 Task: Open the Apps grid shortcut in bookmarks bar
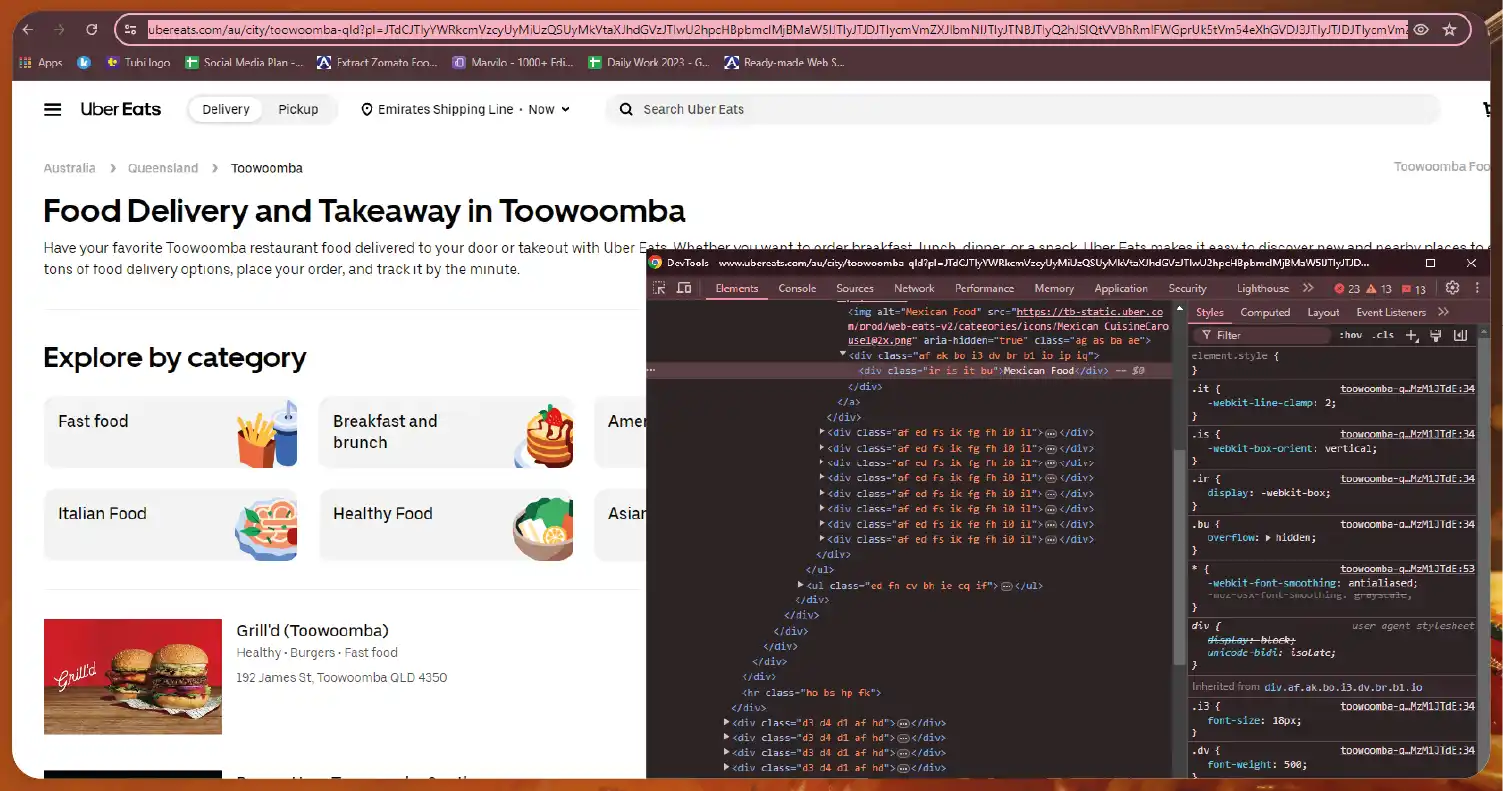point(41,62)
